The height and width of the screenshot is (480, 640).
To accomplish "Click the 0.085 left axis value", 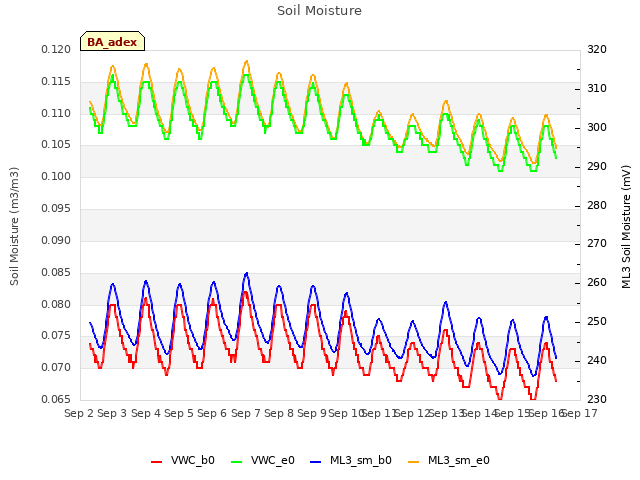I will (56, 272).
